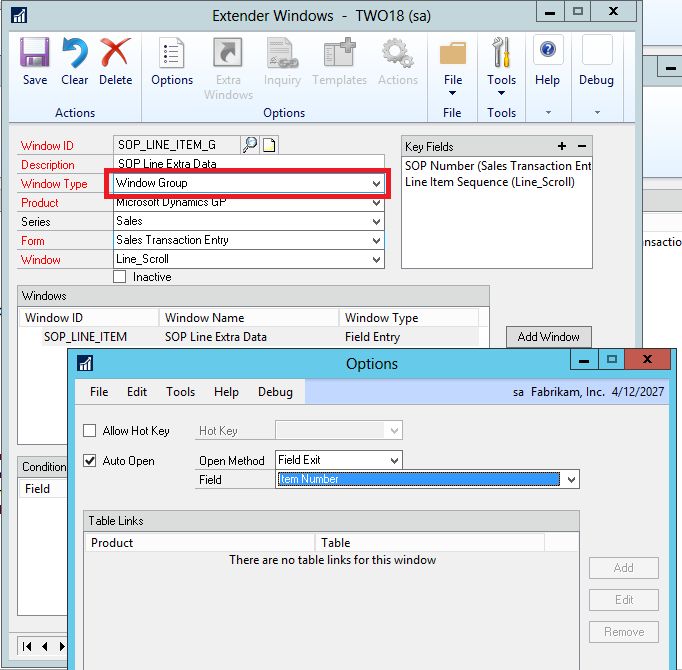This screenshot has width=682, height=670.
Task: Uncheck the Auto Open checkbox
Action: tap(89, 461)
